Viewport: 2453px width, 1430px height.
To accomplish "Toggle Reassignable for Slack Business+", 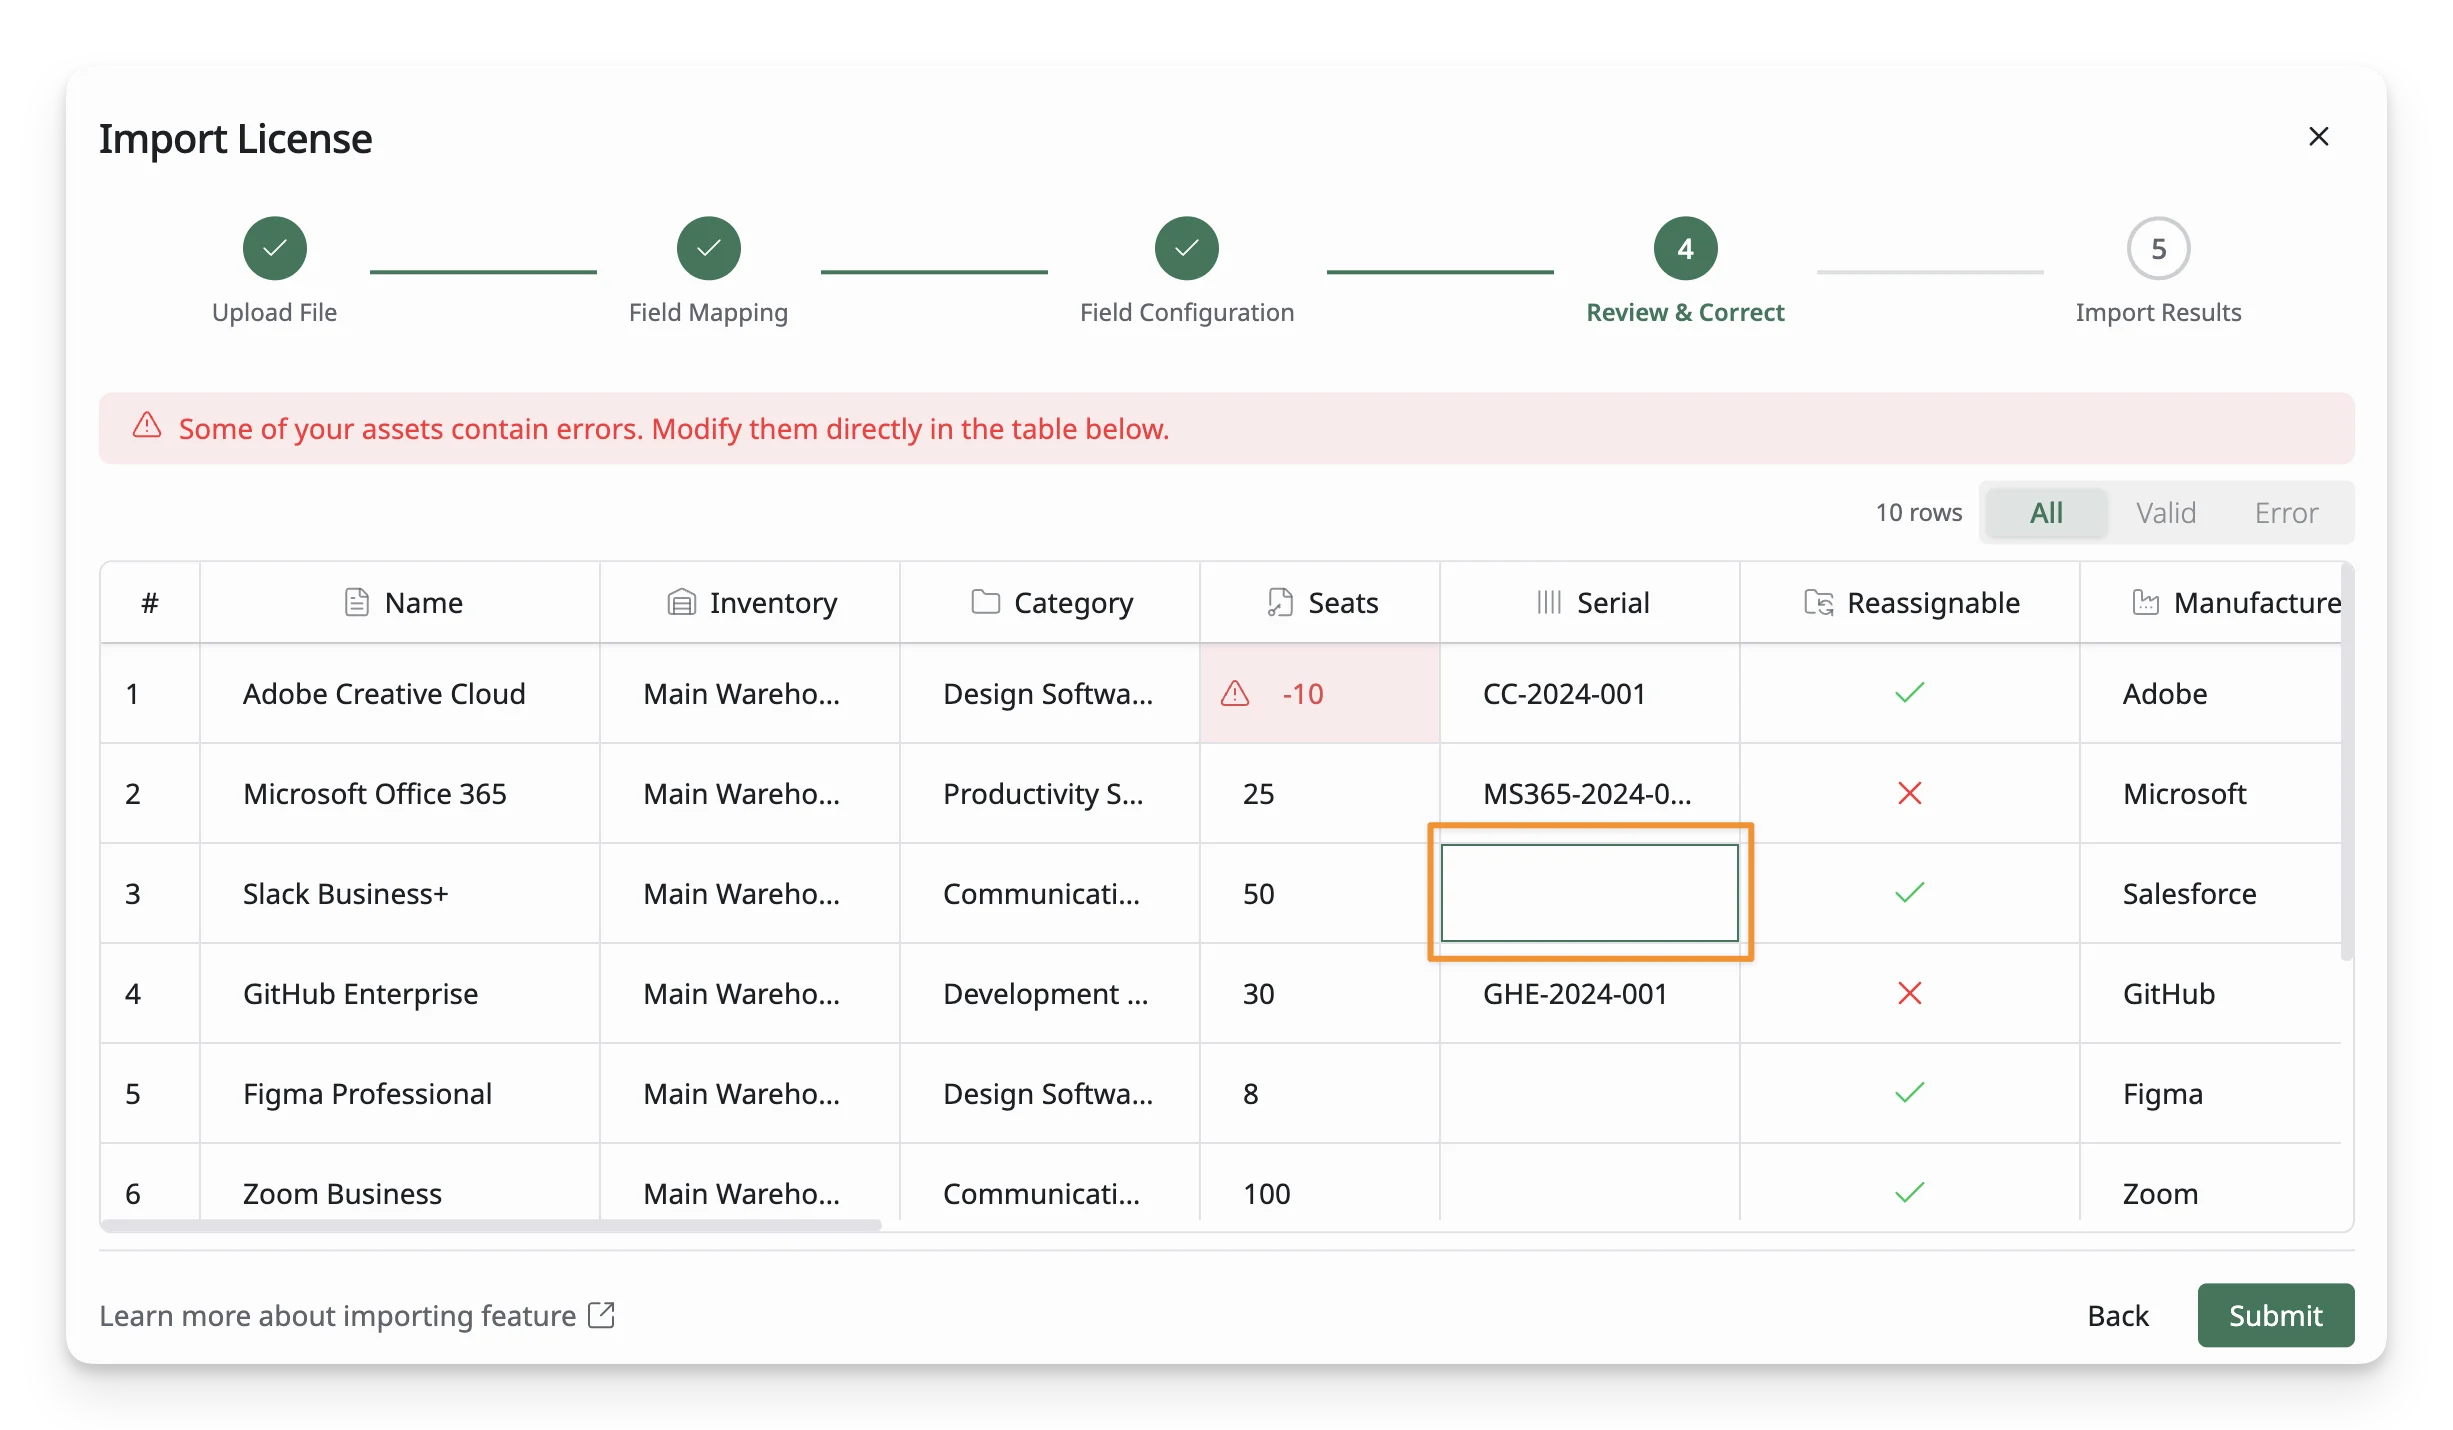I will [1909, 893].
